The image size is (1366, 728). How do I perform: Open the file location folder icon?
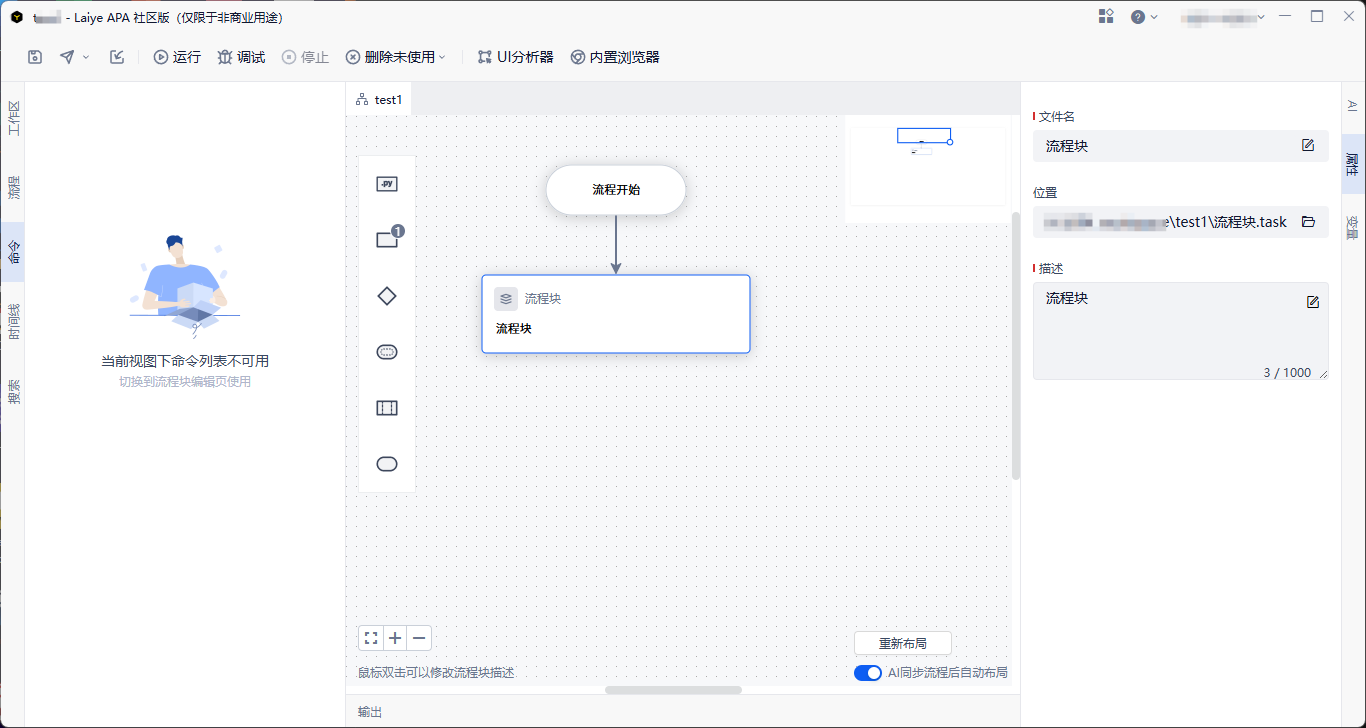[x=1308, y=222]
